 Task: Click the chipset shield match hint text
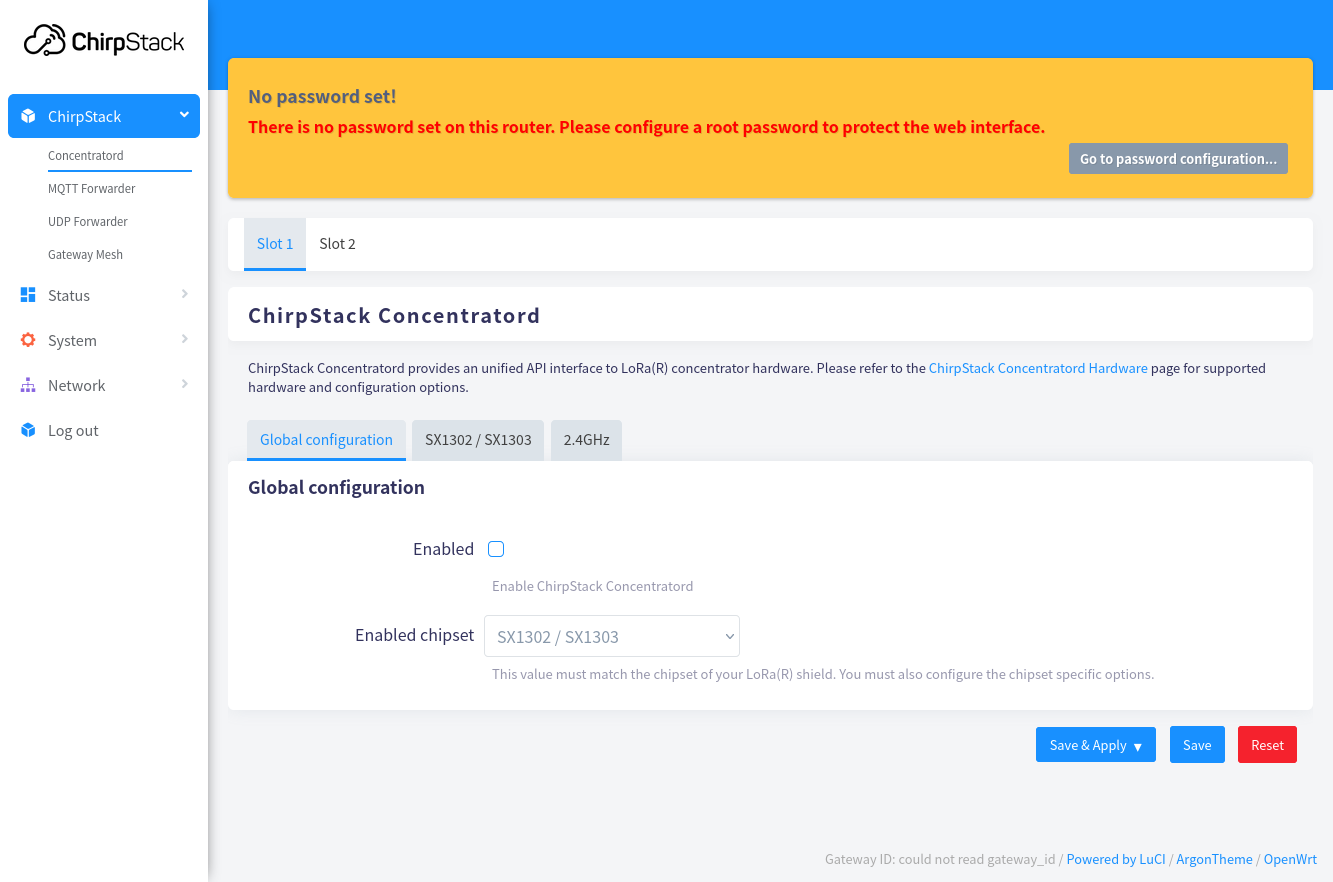pyautogui.click(x=823, y=674)
